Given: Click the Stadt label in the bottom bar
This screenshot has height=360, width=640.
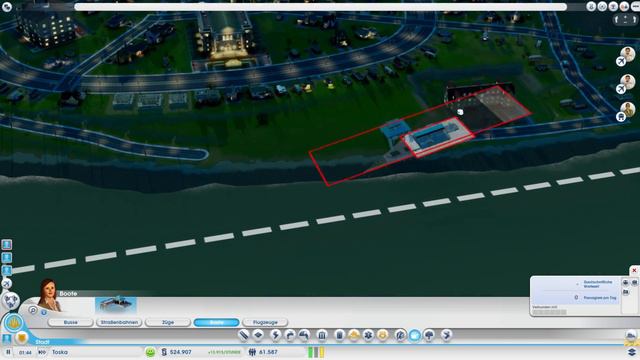Looking at the screenshot, I should click(42, 342).
